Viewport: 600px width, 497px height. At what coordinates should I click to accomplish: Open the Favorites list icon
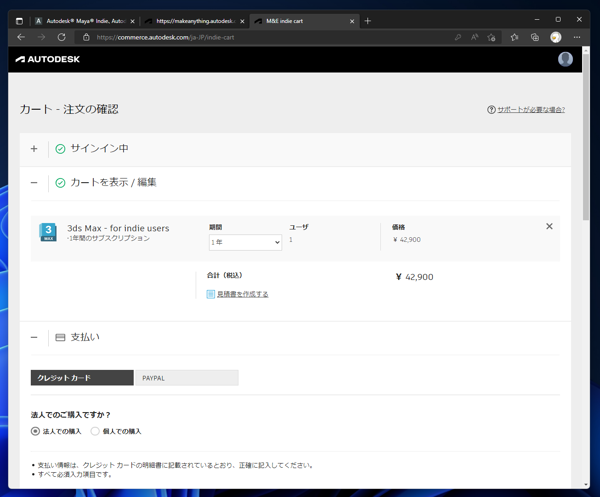(x=514, y=37)
